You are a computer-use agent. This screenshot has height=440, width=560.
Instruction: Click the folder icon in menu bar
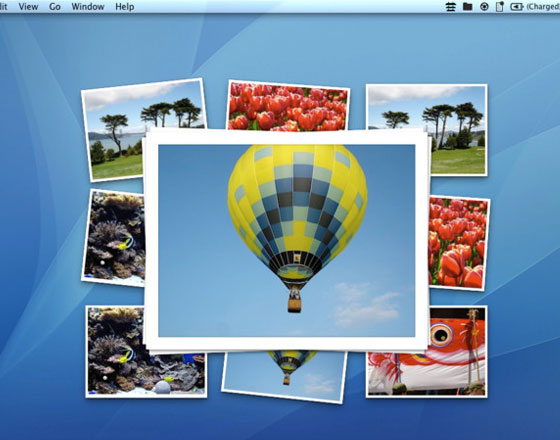[468, 6]
